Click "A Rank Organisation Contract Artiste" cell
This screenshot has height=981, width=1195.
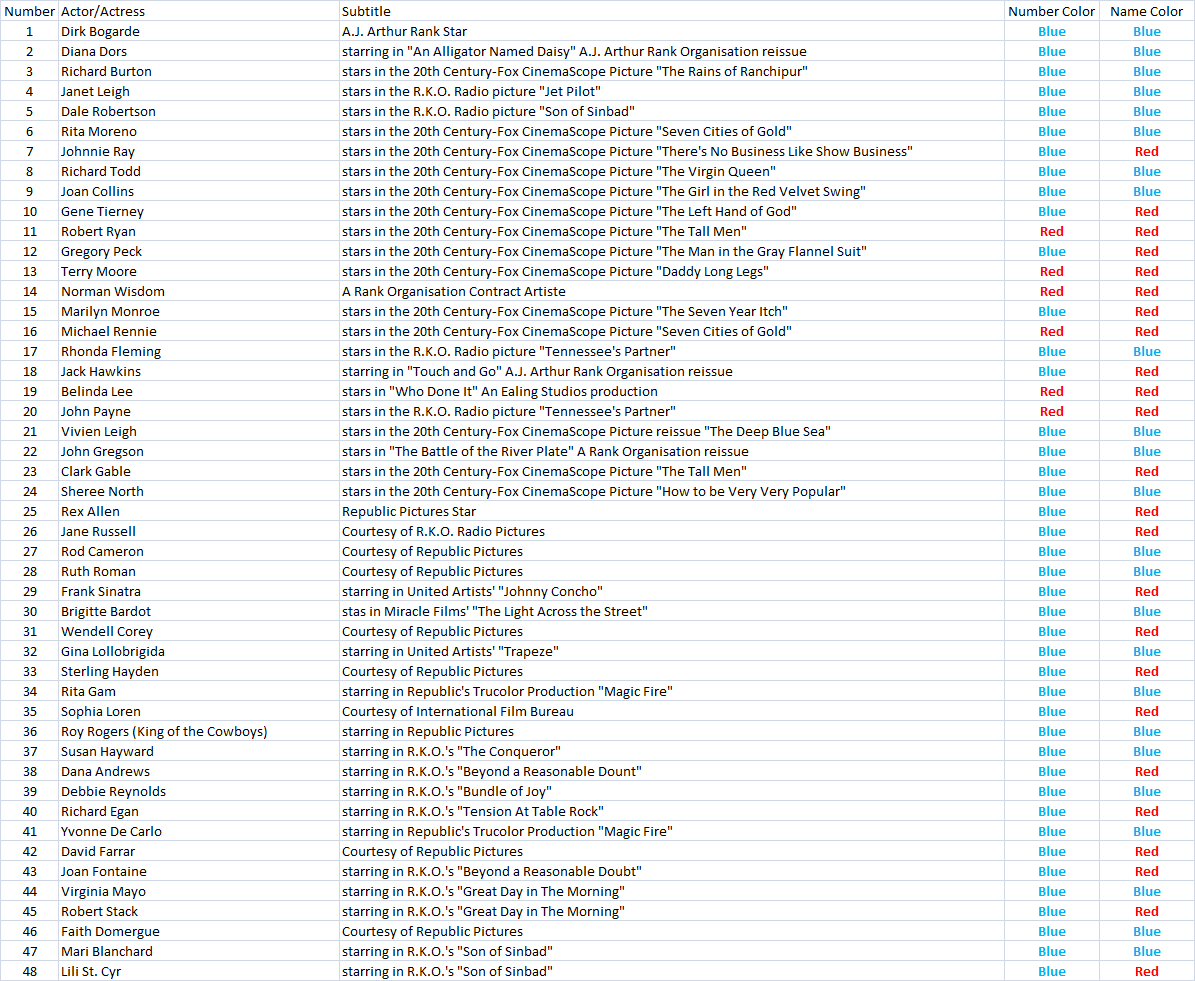click(671, 291)
